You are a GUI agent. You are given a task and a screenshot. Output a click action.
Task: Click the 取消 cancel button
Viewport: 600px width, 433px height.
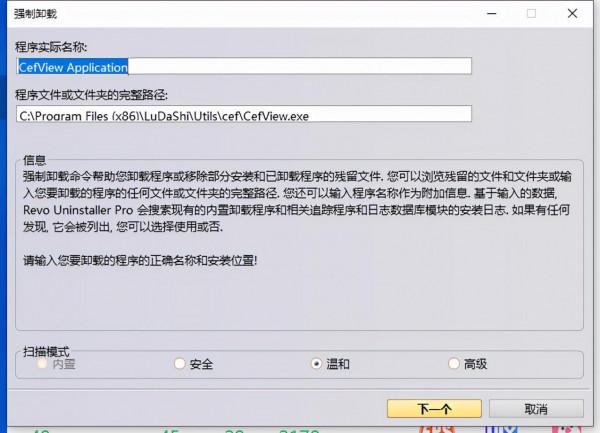536,409
